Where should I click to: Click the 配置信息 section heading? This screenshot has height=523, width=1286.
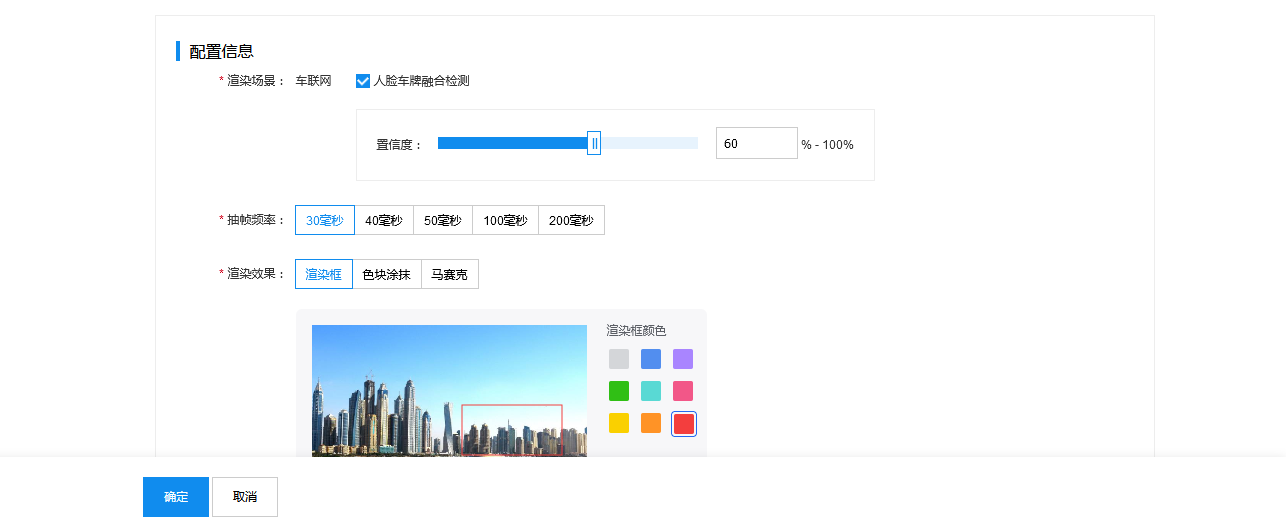pos(221,51)
